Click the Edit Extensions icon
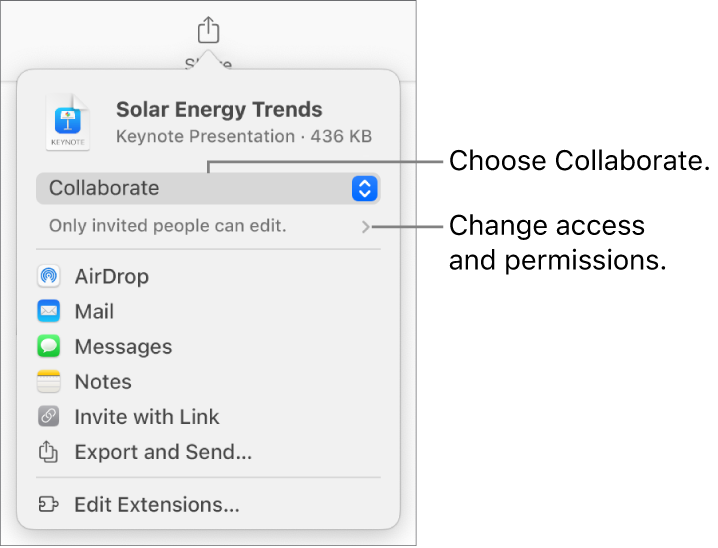718x548 pixels. (x=49, y=505)
